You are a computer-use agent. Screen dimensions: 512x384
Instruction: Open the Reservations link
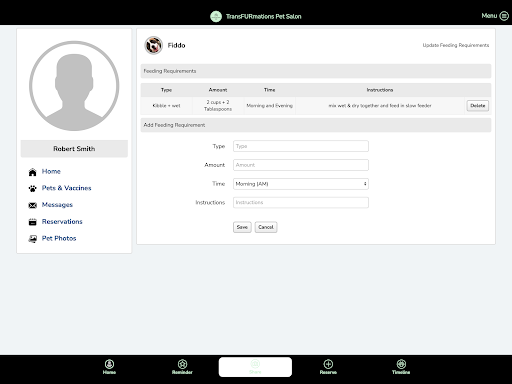(x=62, y=221)
